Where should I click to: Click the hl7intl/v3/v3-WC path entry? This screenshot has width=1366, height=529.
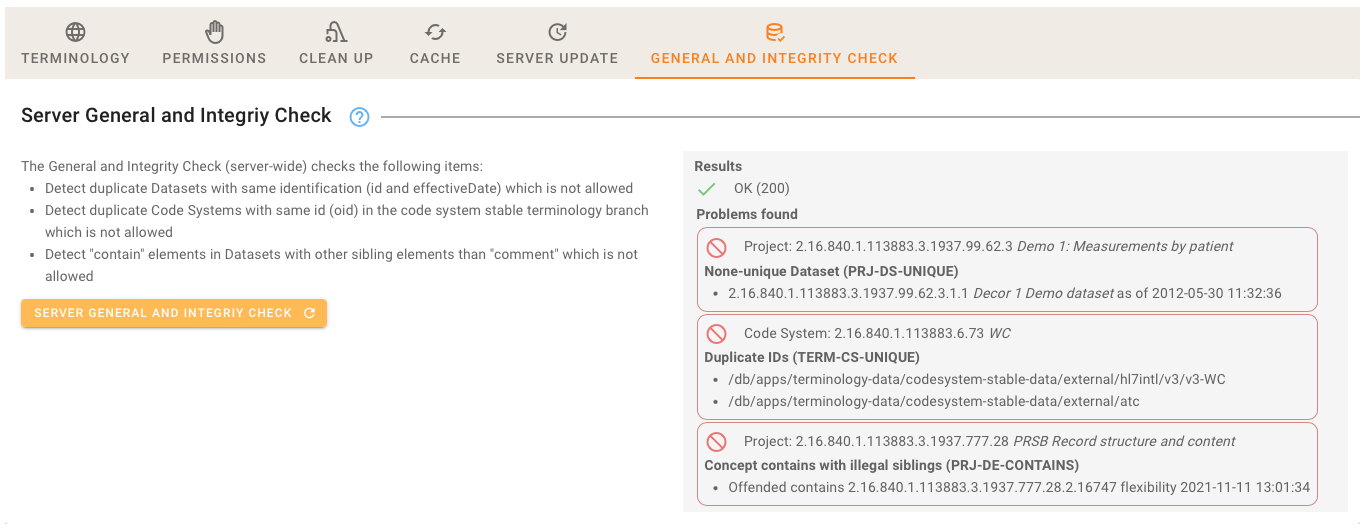(x=977, y=380)
